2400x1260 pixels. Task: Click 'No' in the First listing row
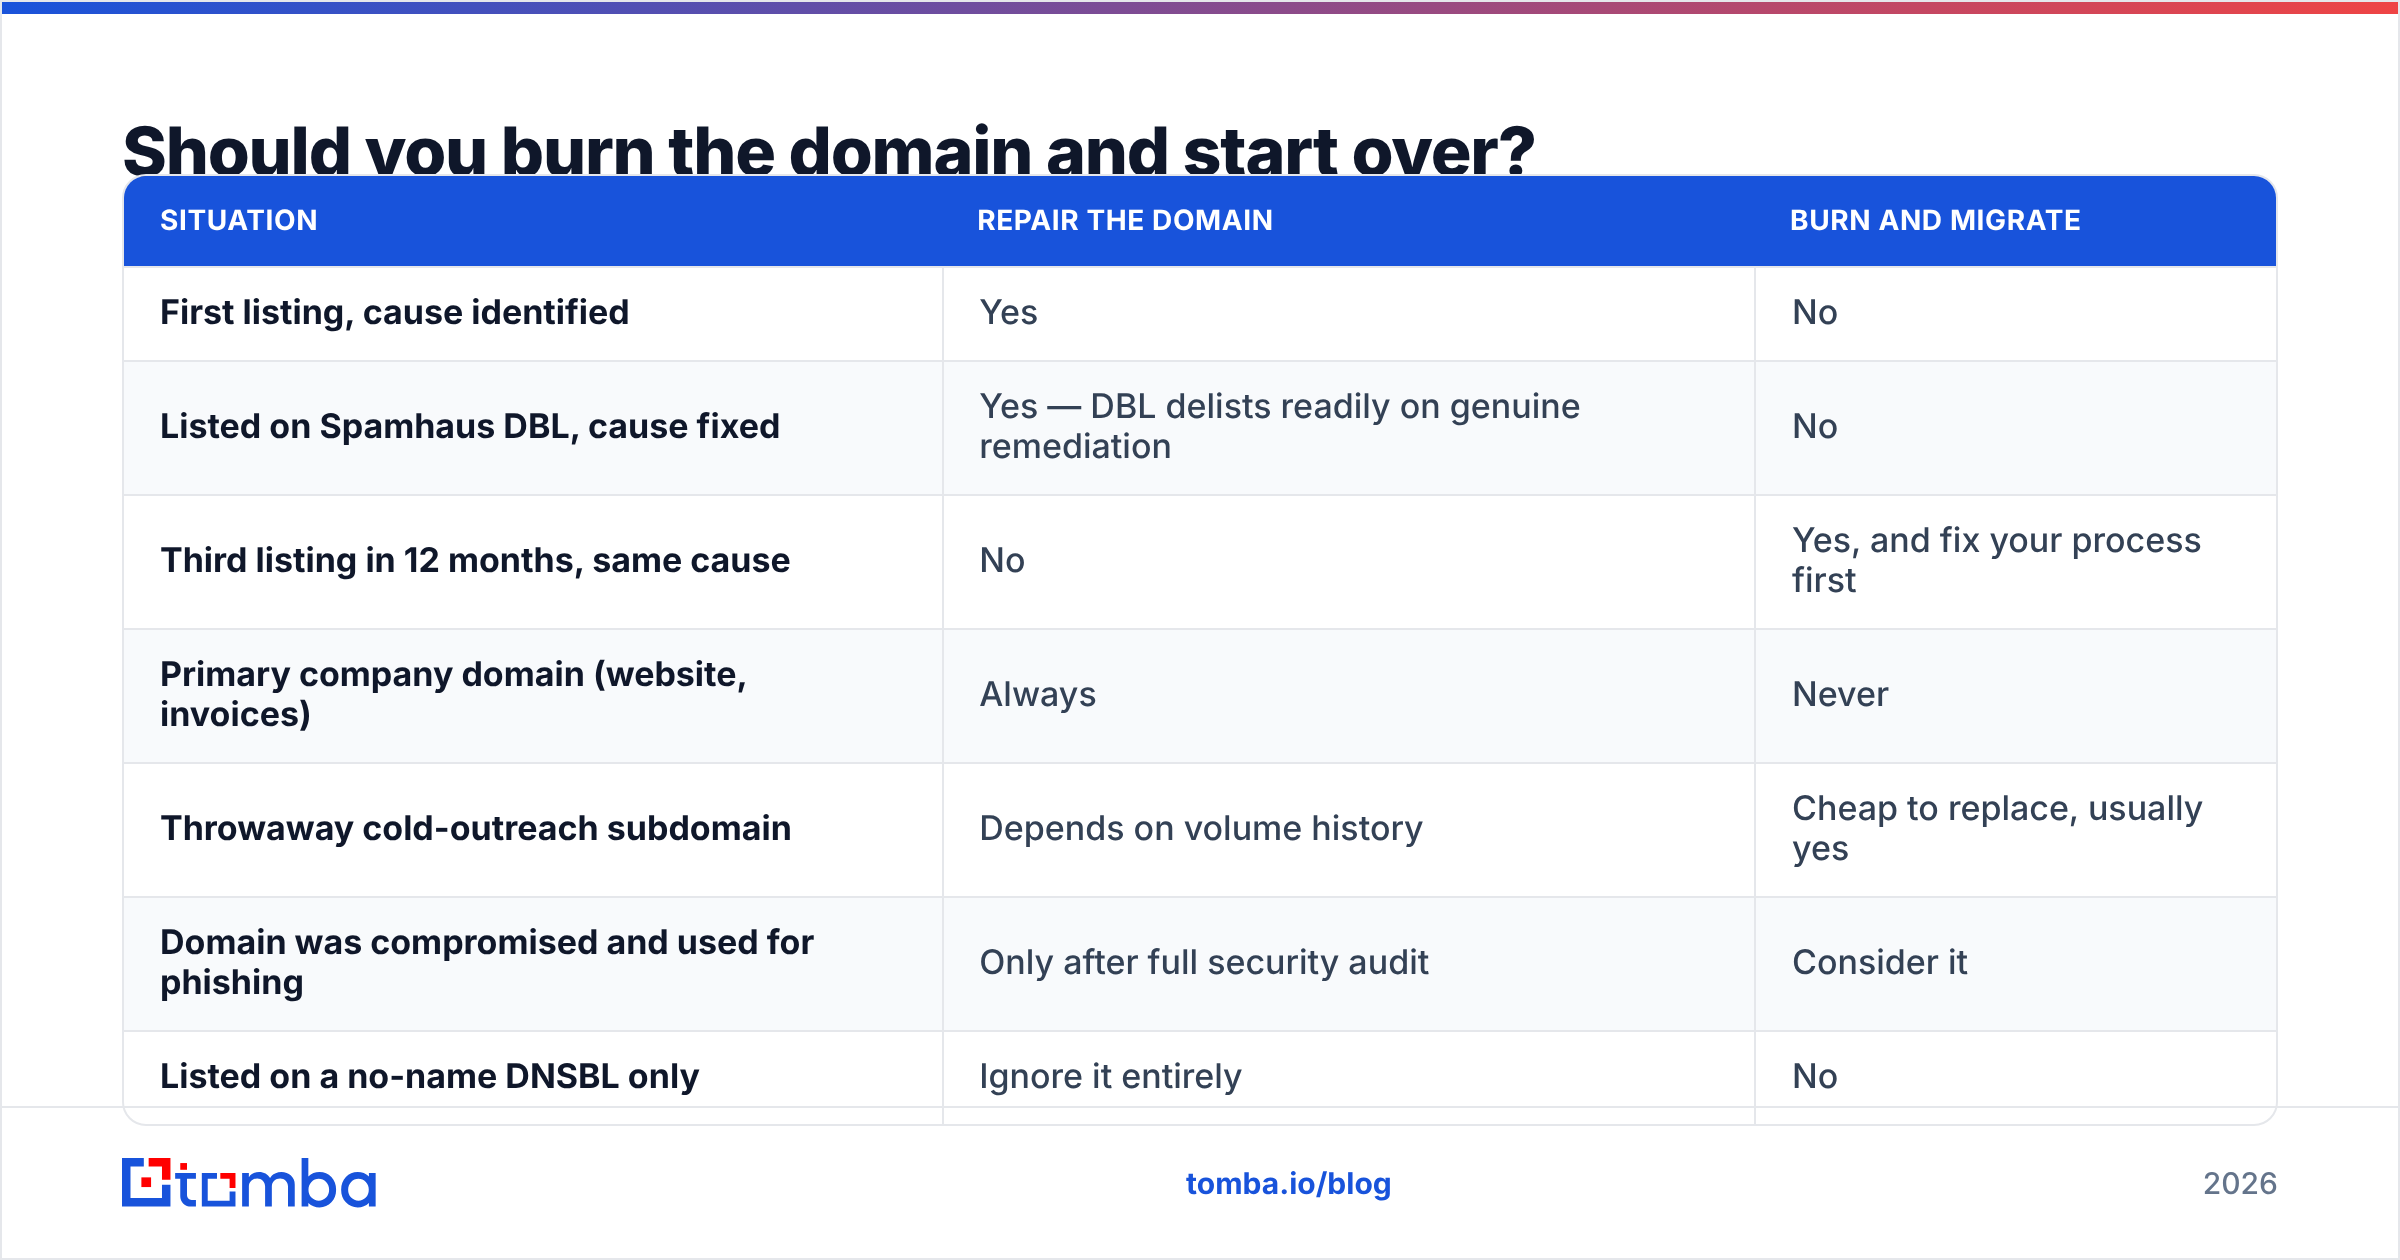pyautogui.click(x=1815, y=313)
